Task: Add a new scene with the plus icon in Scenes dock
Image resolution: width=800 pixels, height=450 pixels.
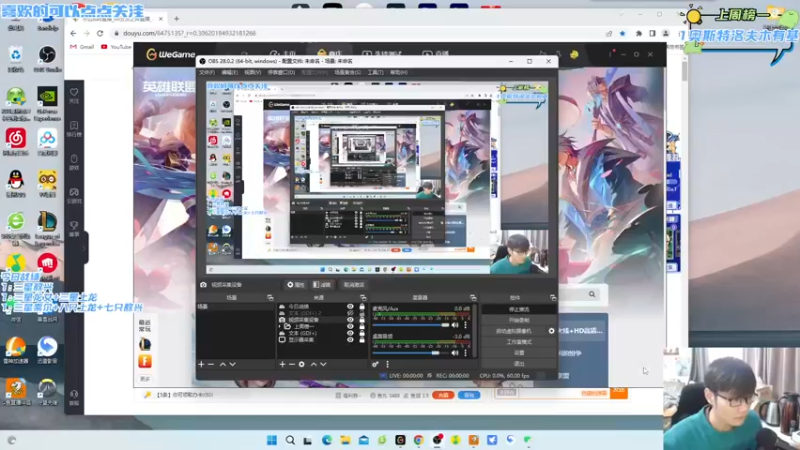Action: 201,364
